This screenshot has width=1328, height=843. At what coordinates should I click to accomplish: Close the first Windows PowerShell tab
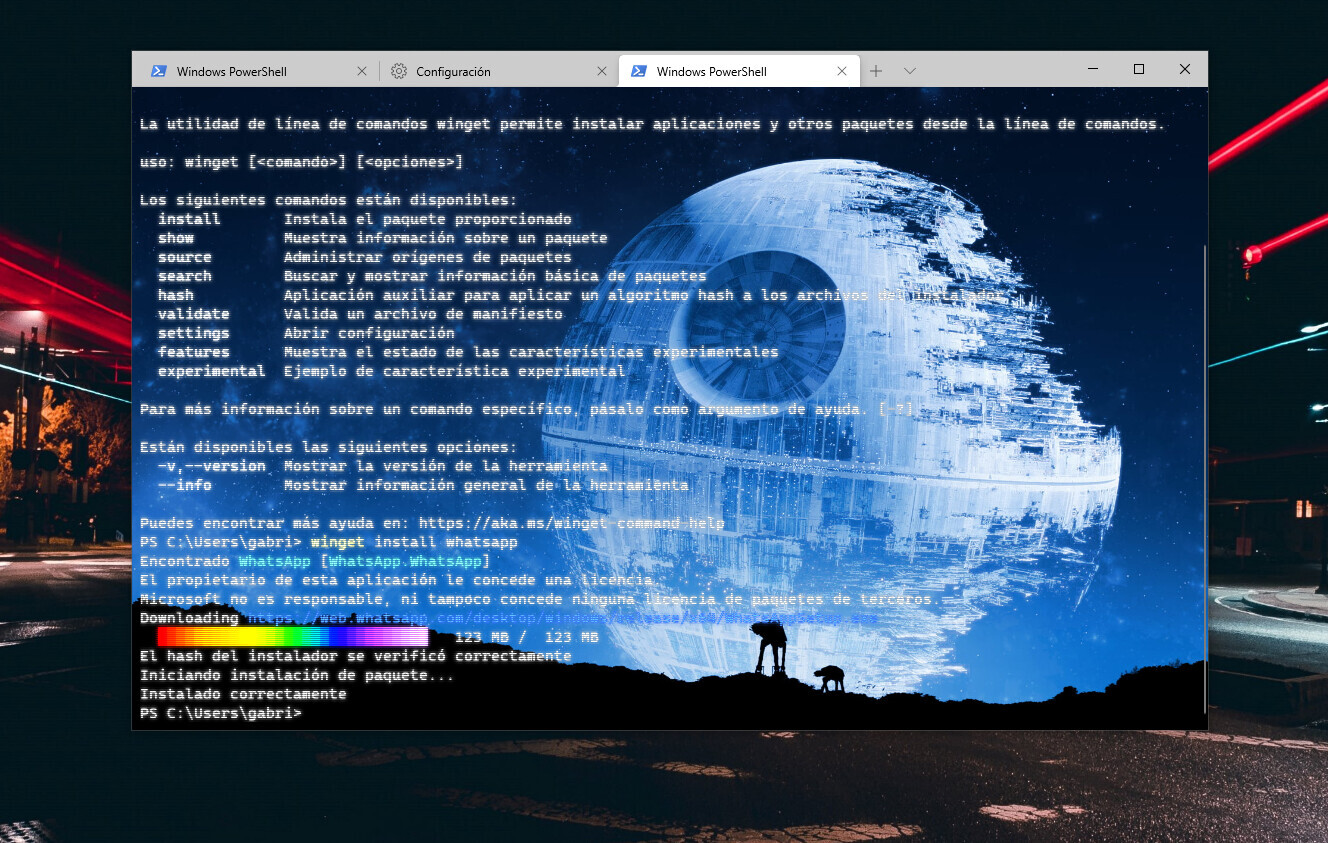click(362, 71)
